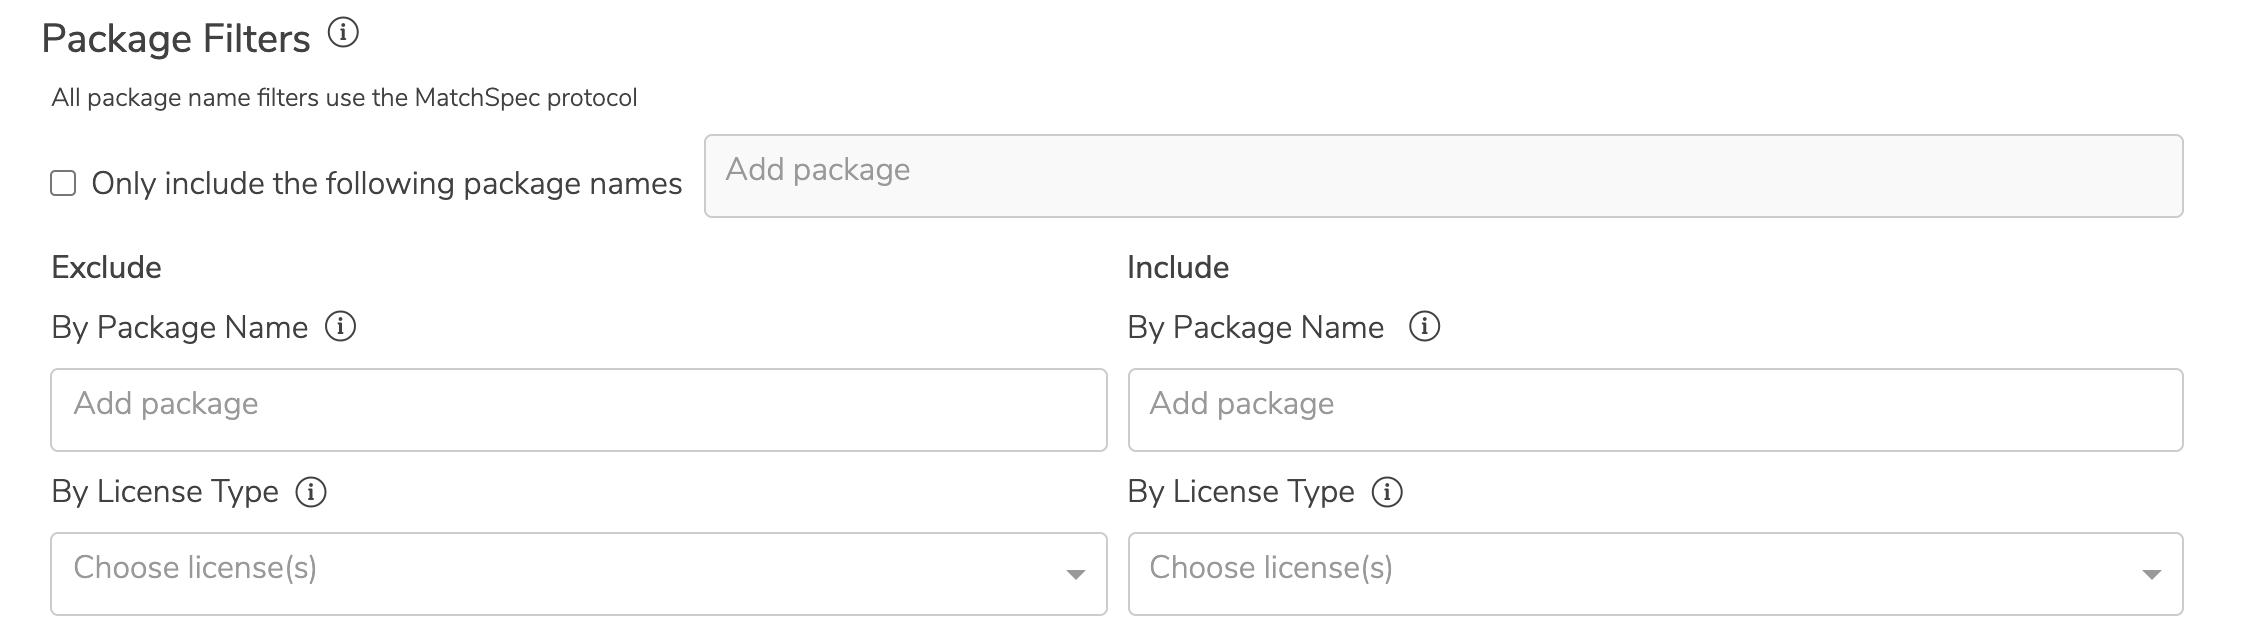Show info for Exclude By Package Name
2250x638 pixels.
(340, 327)
